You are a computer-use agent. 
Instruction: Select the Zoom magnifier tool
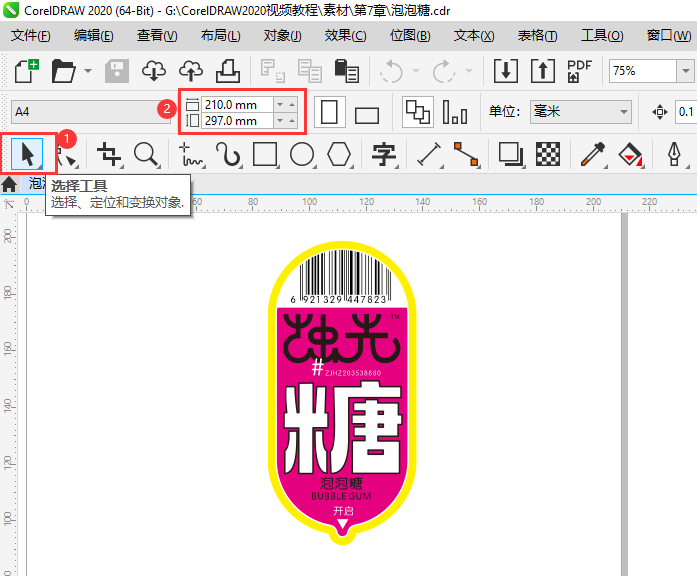[146, 154]
